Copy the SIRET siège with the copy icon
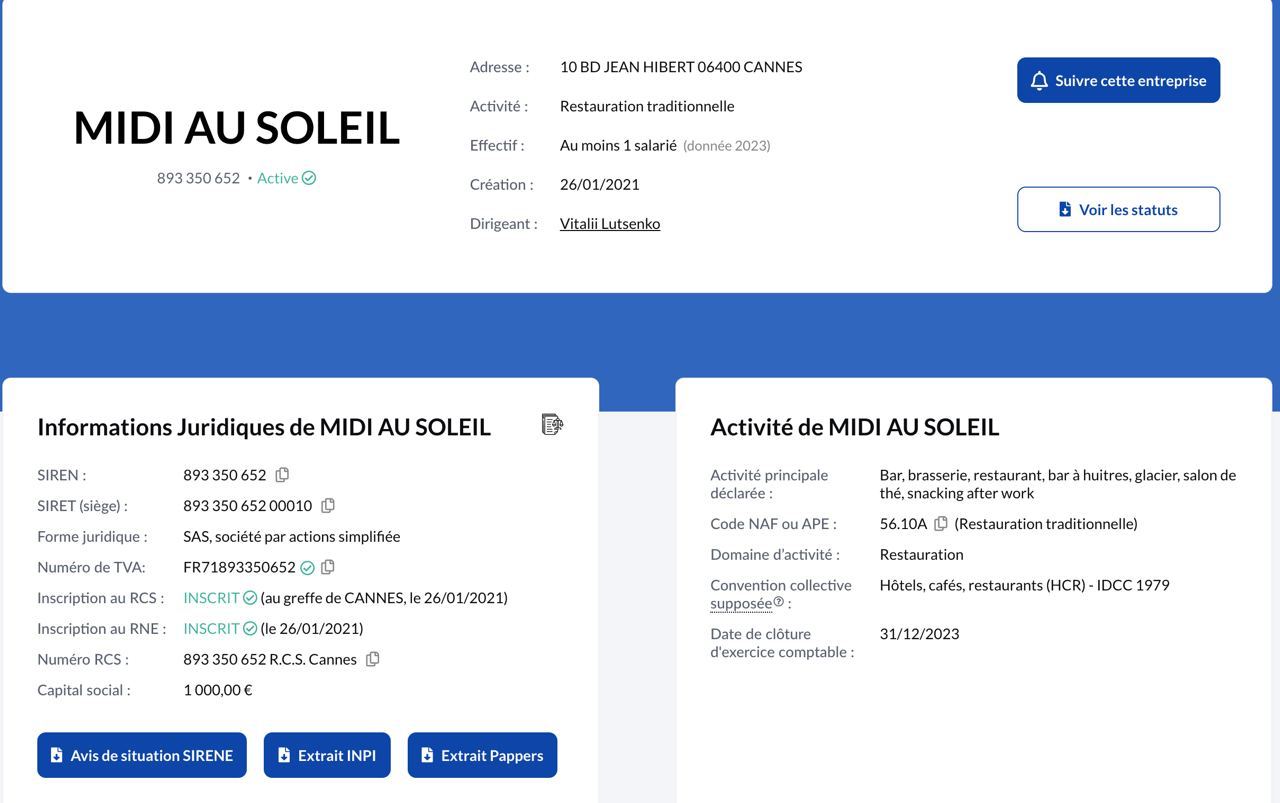 point(328,505)
